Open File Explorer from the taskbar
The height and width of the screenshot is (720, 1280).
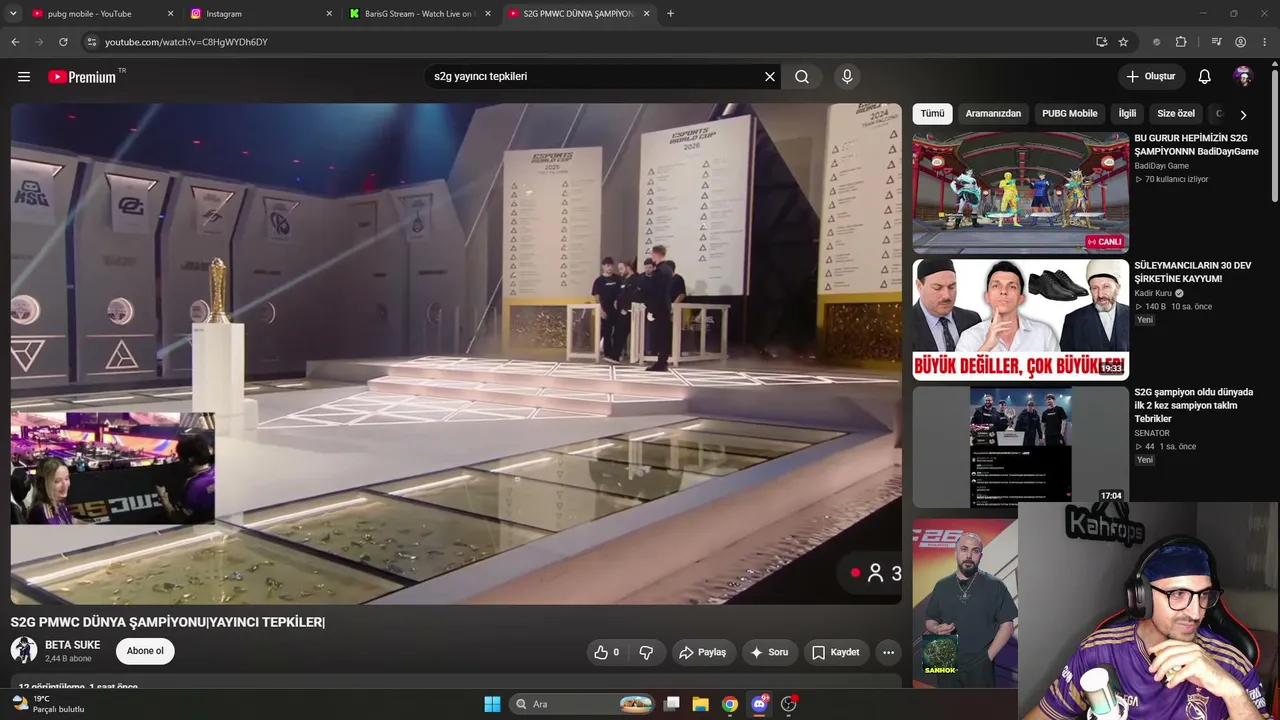click(x=700, y=704)
